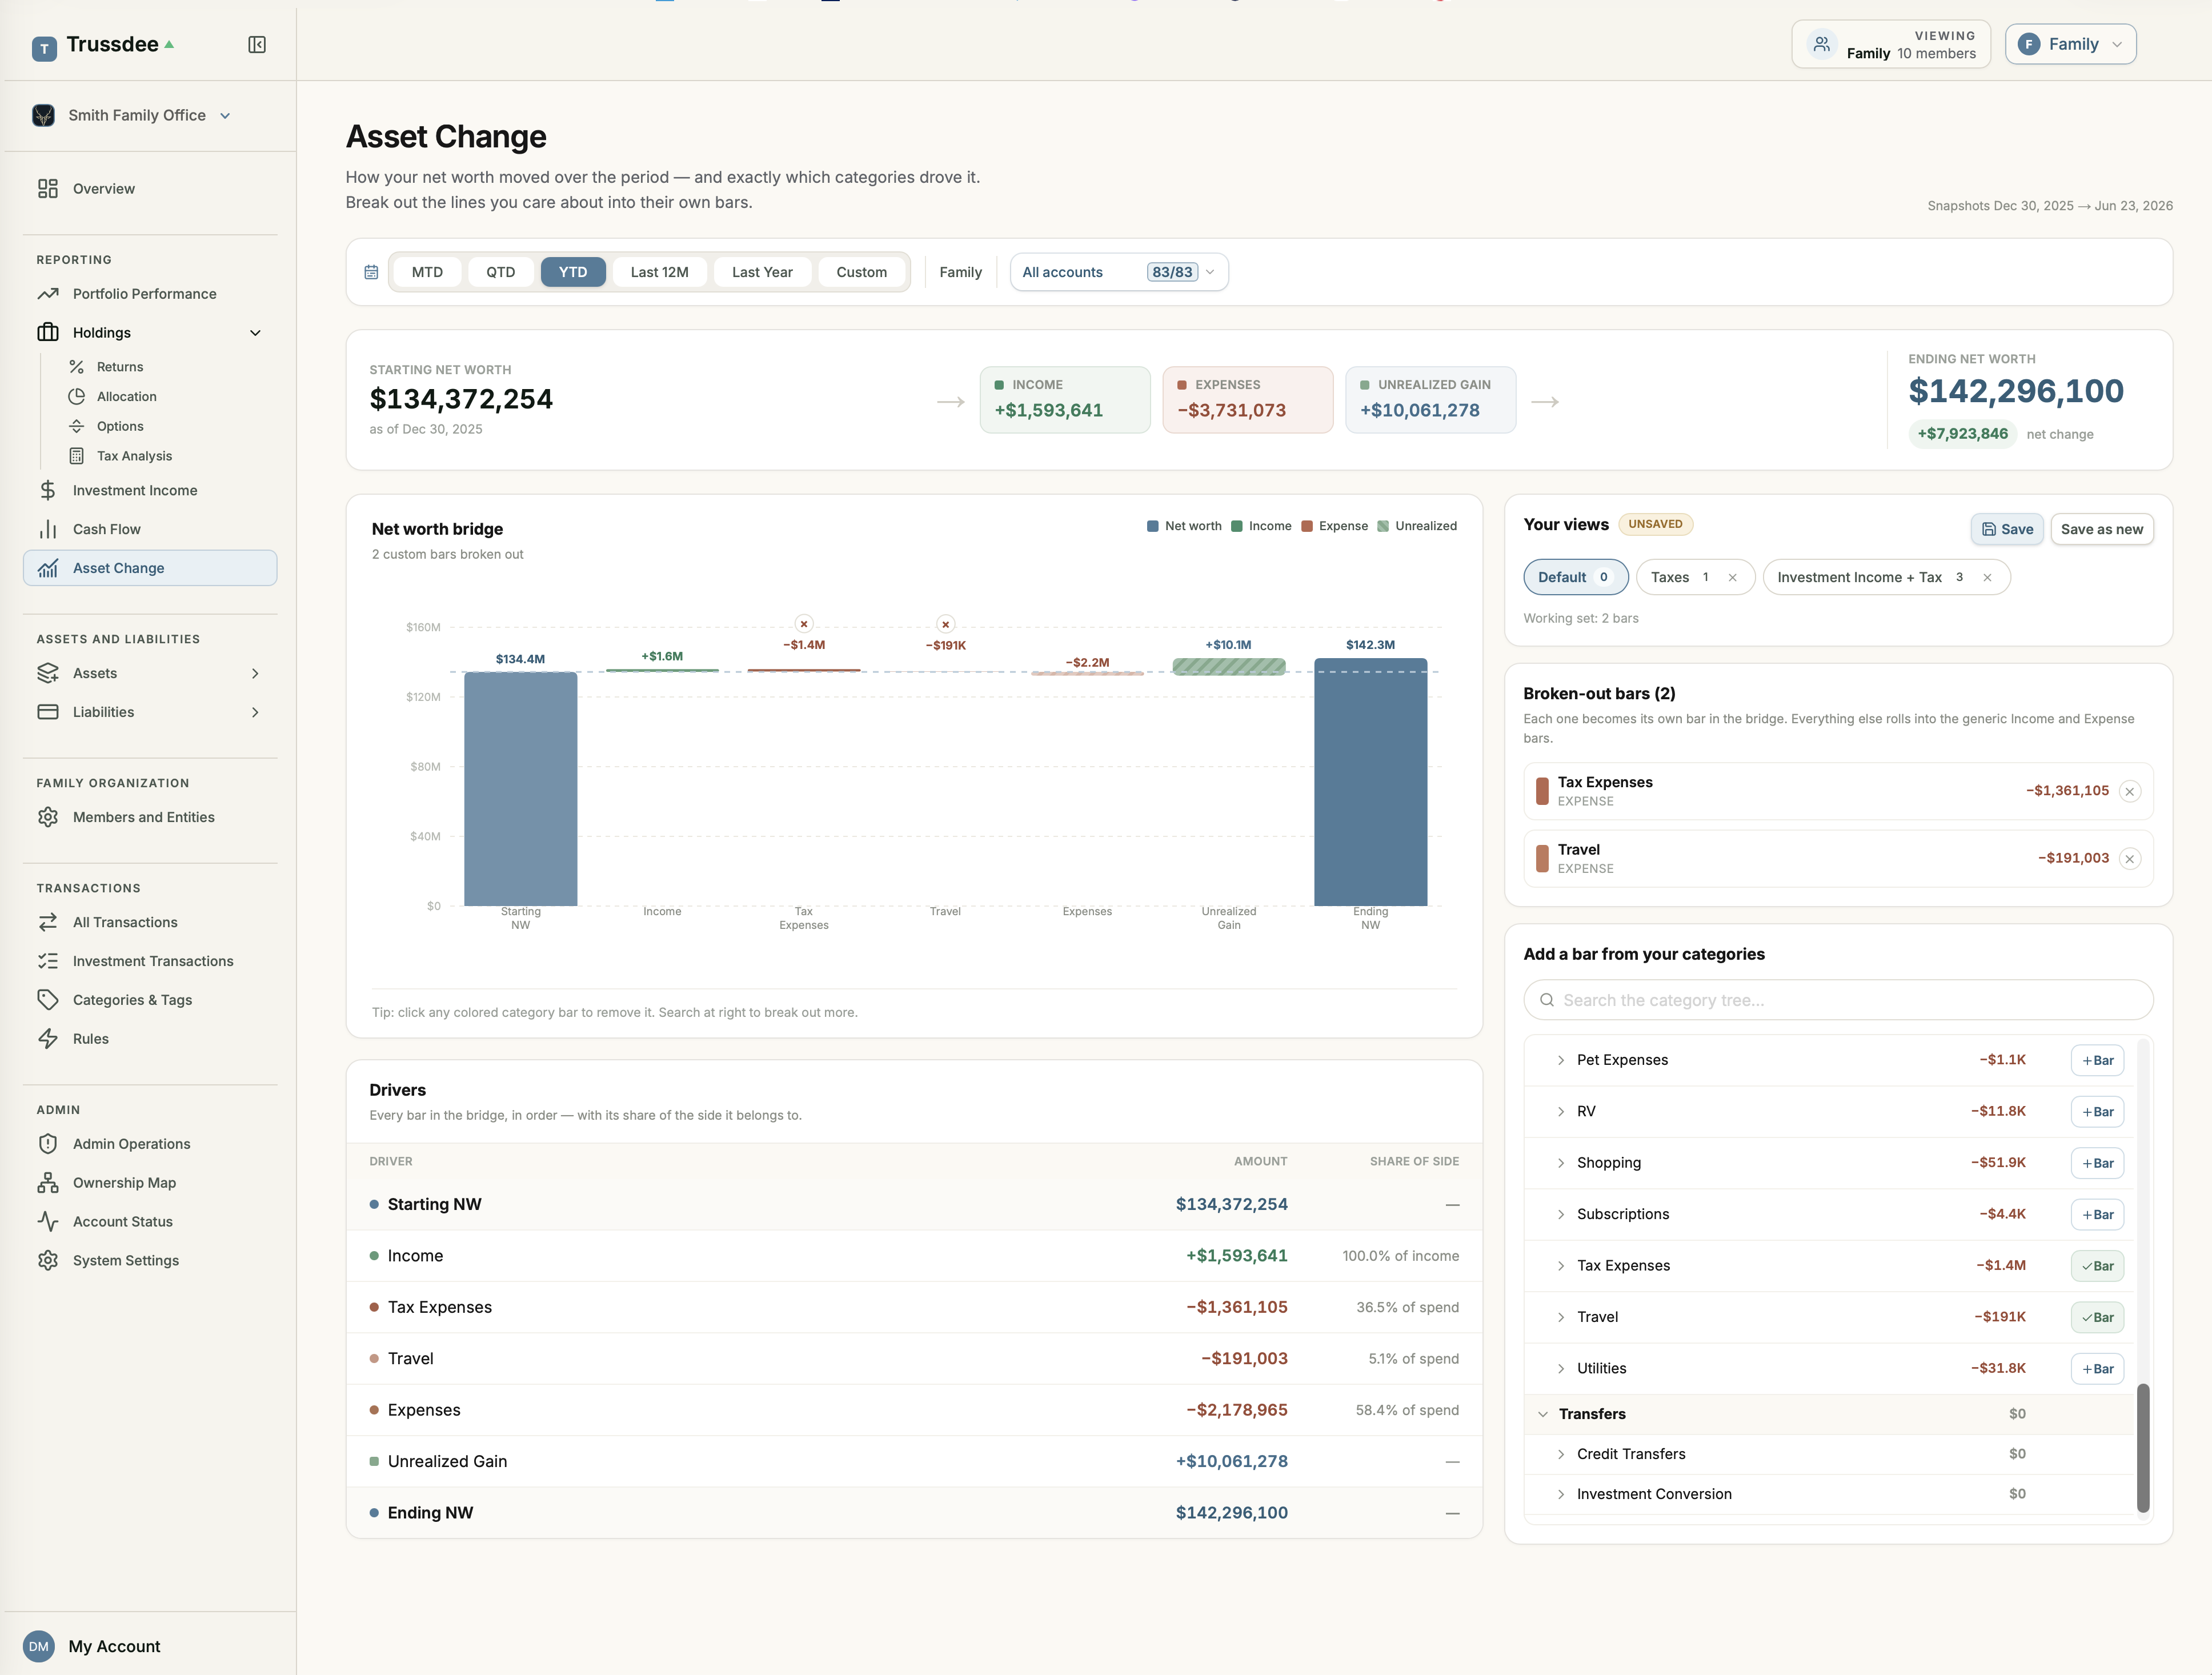The height and width of the screenshot is (1675, 2212).
Task: Click Cash Flow bar chart icon
Action: coord(48,530)
